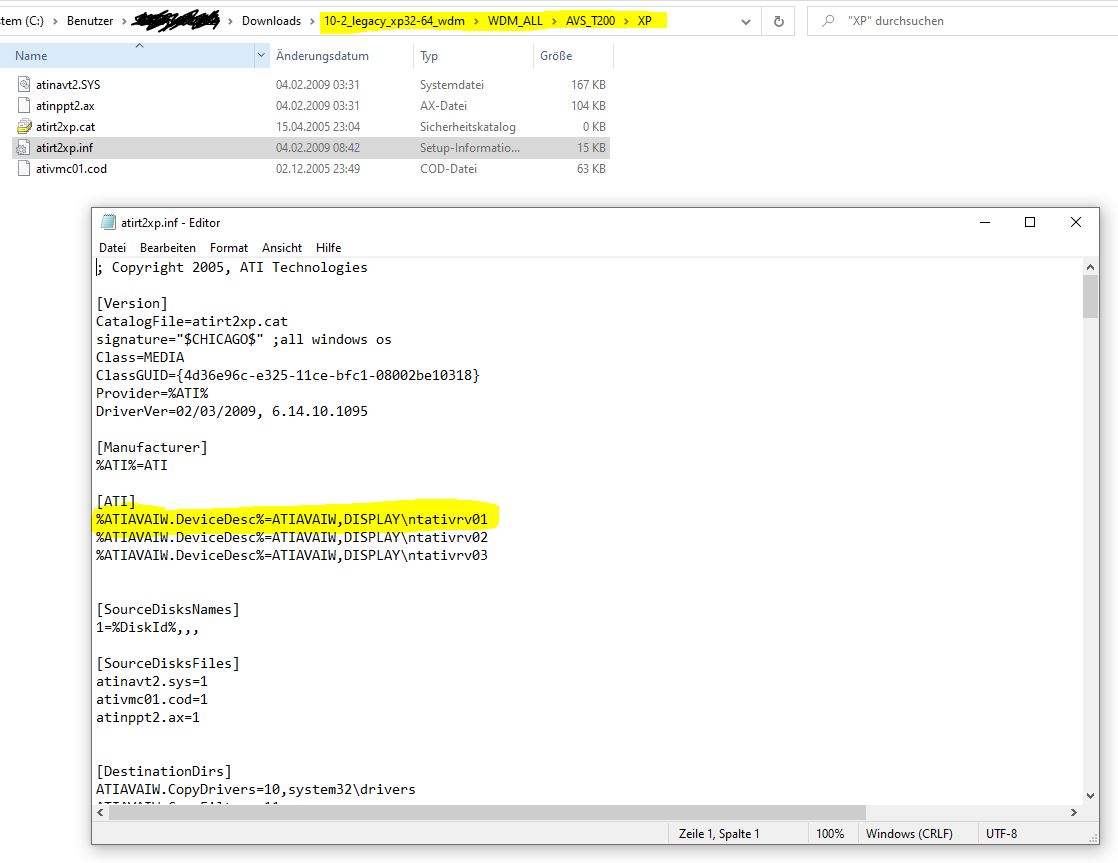
Task: Open the Datei menu in Editor
Action: tap(112, 247)
